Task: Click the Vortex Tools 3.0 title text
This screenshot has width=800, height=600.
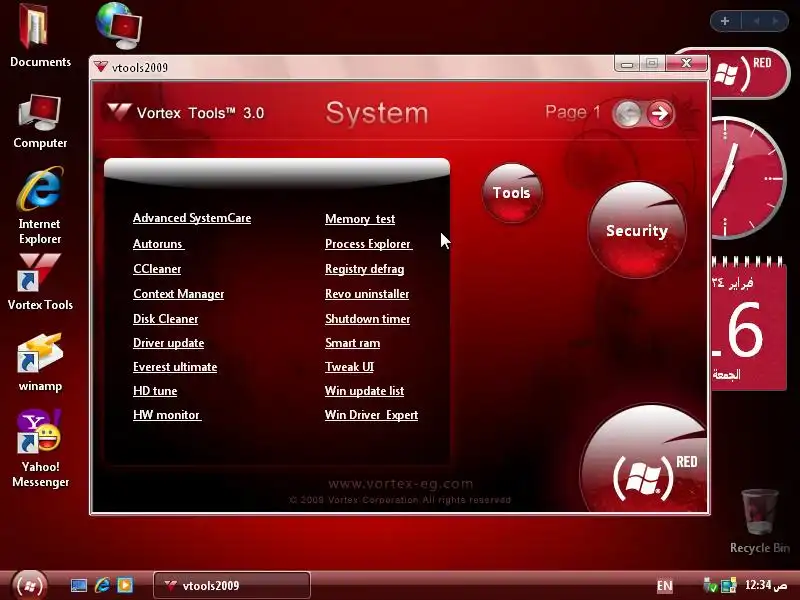Action: click(200, 113)
